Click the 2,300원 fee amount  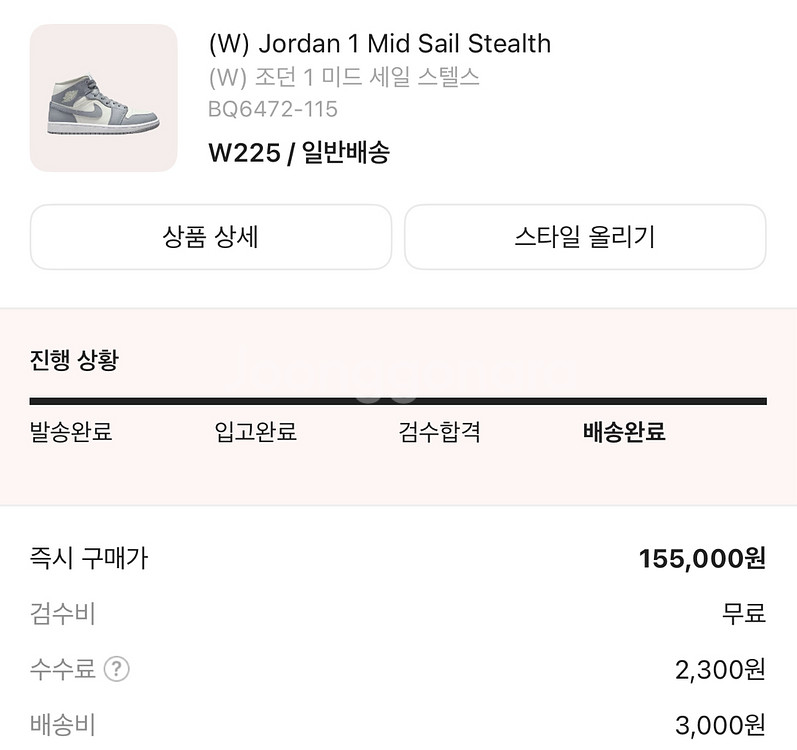(720, 669)
